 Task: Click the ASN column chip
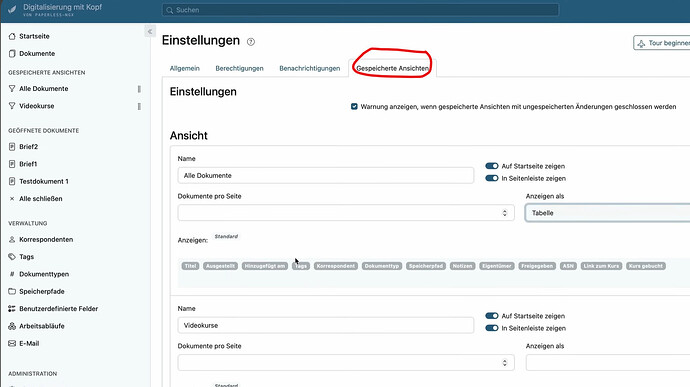(568, 266)
